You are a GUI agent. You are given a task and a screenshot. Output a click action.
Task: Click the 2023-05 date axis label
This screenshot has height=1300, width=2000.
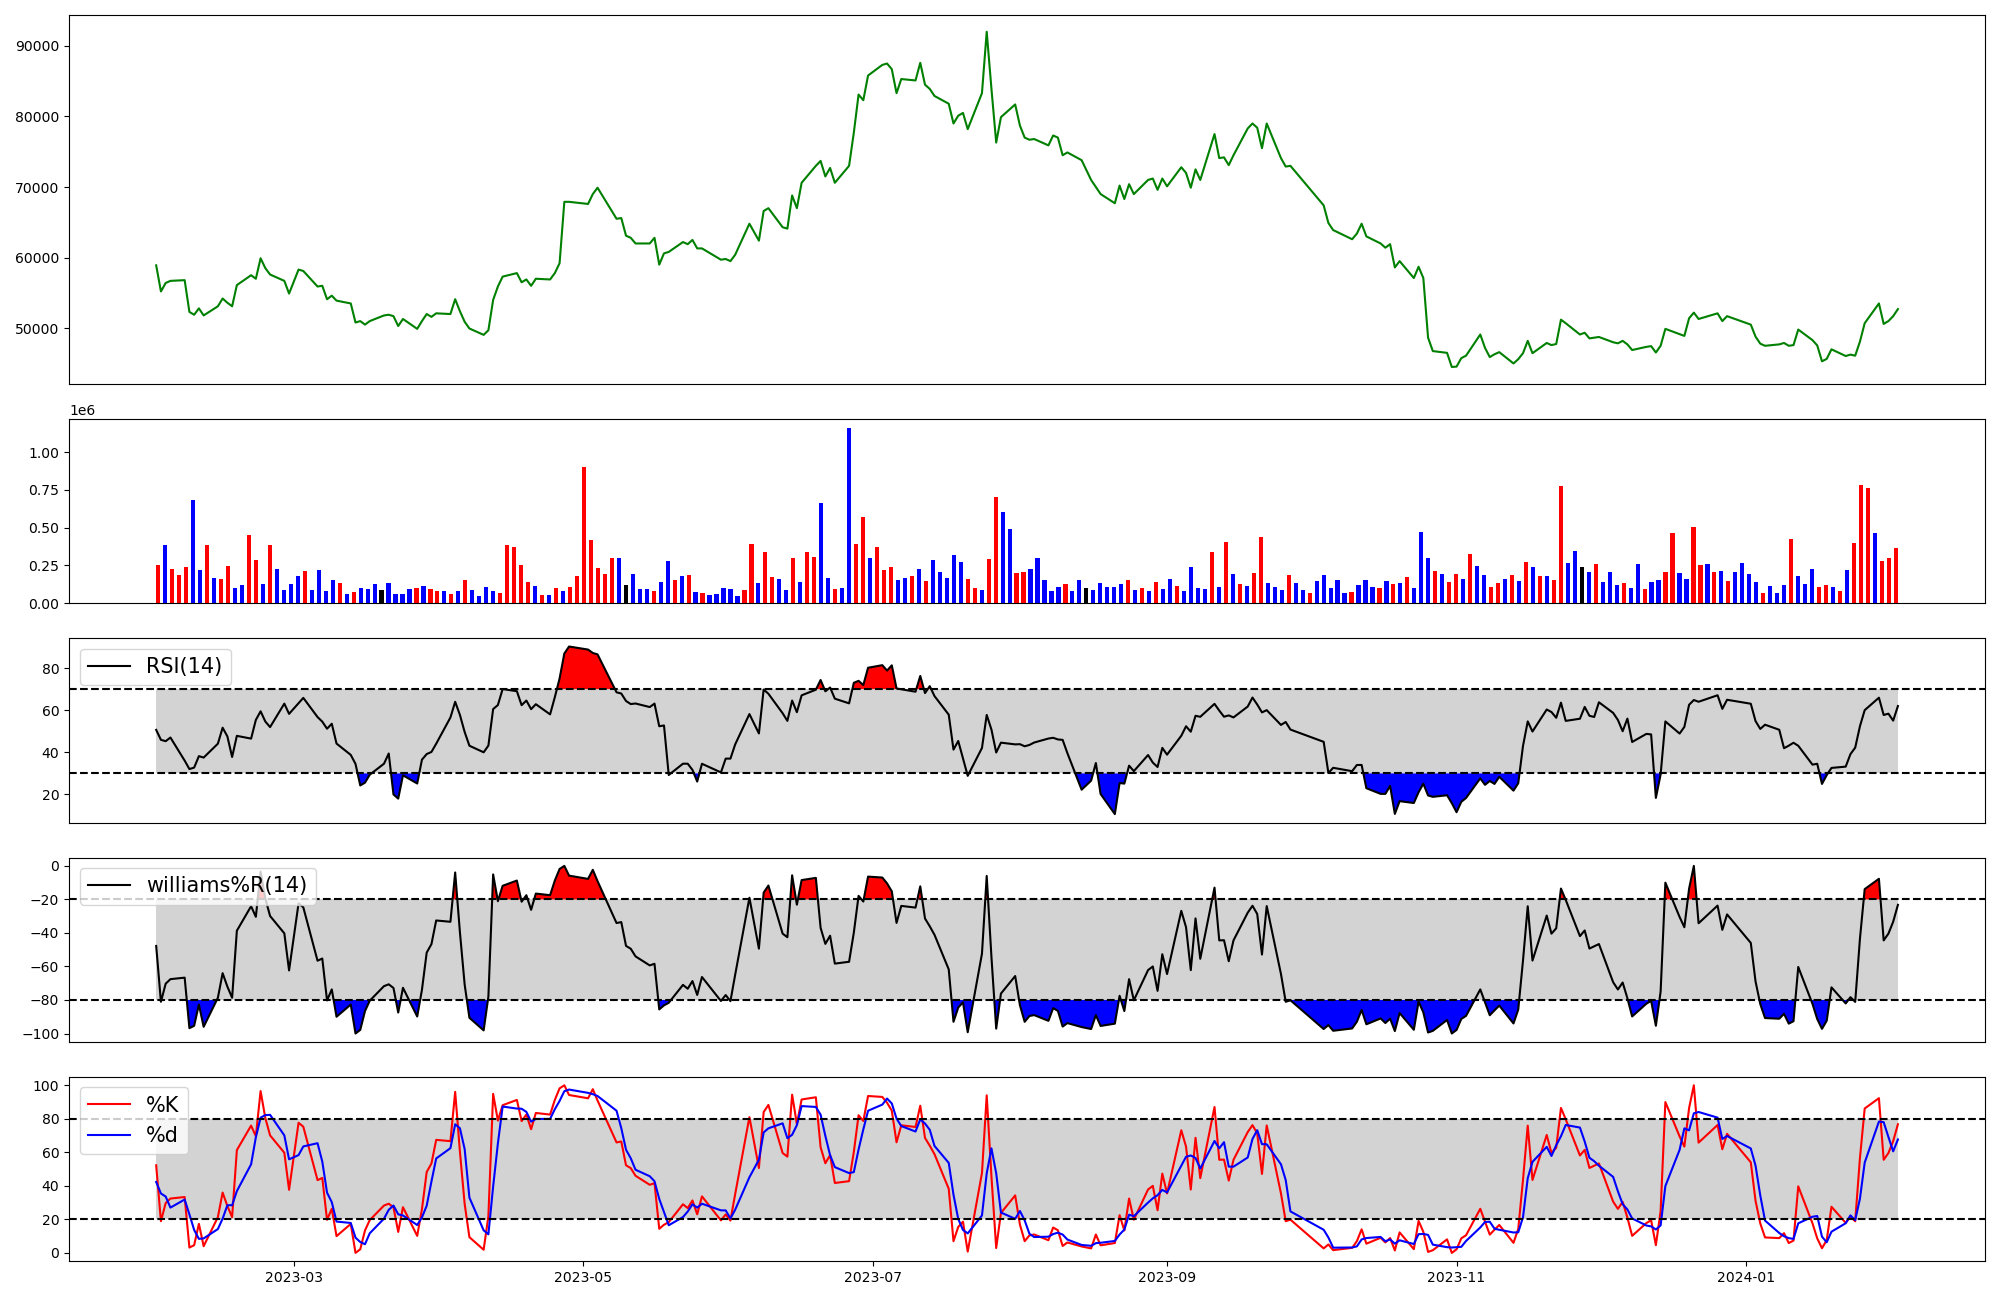[583, 1277]
